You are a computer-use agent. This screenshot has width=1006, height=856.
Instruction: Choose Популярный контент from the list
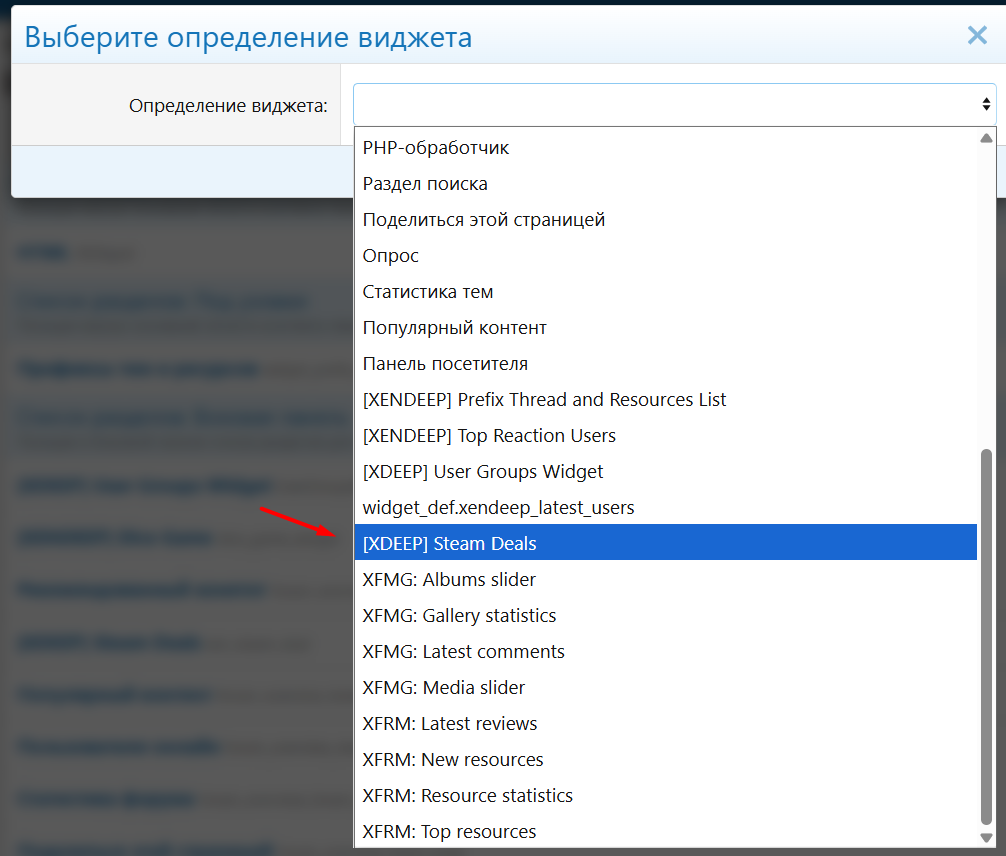pos(455,328)
